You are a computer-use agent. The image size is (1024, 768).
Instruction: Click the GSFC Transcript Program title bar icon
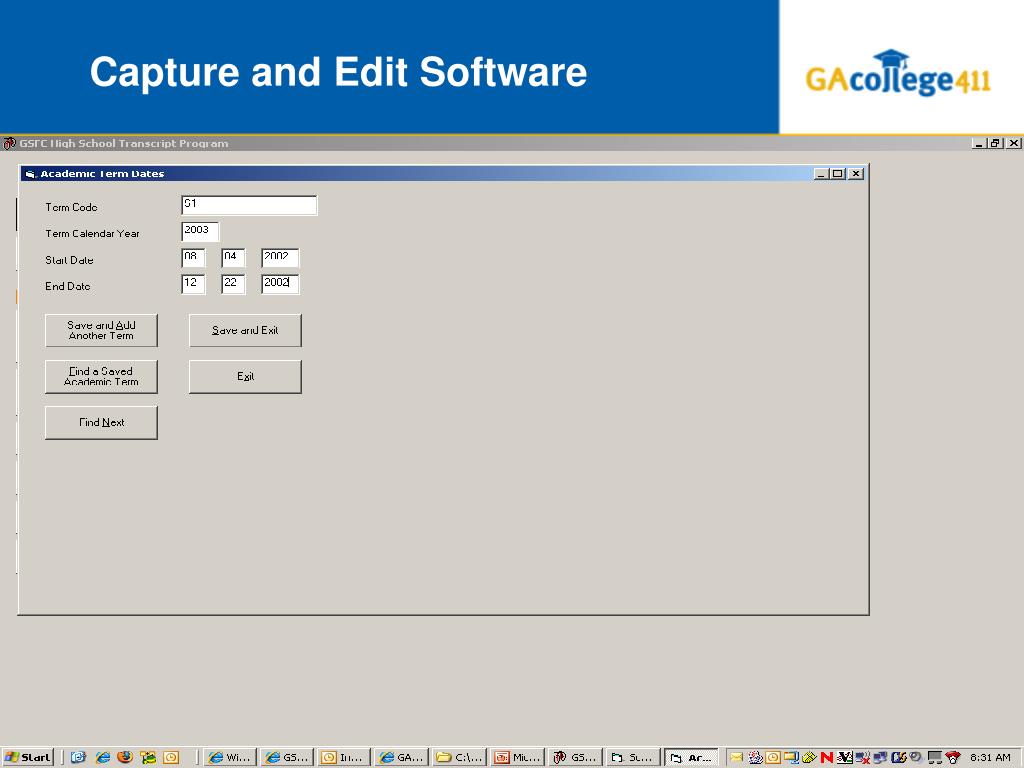9,143
